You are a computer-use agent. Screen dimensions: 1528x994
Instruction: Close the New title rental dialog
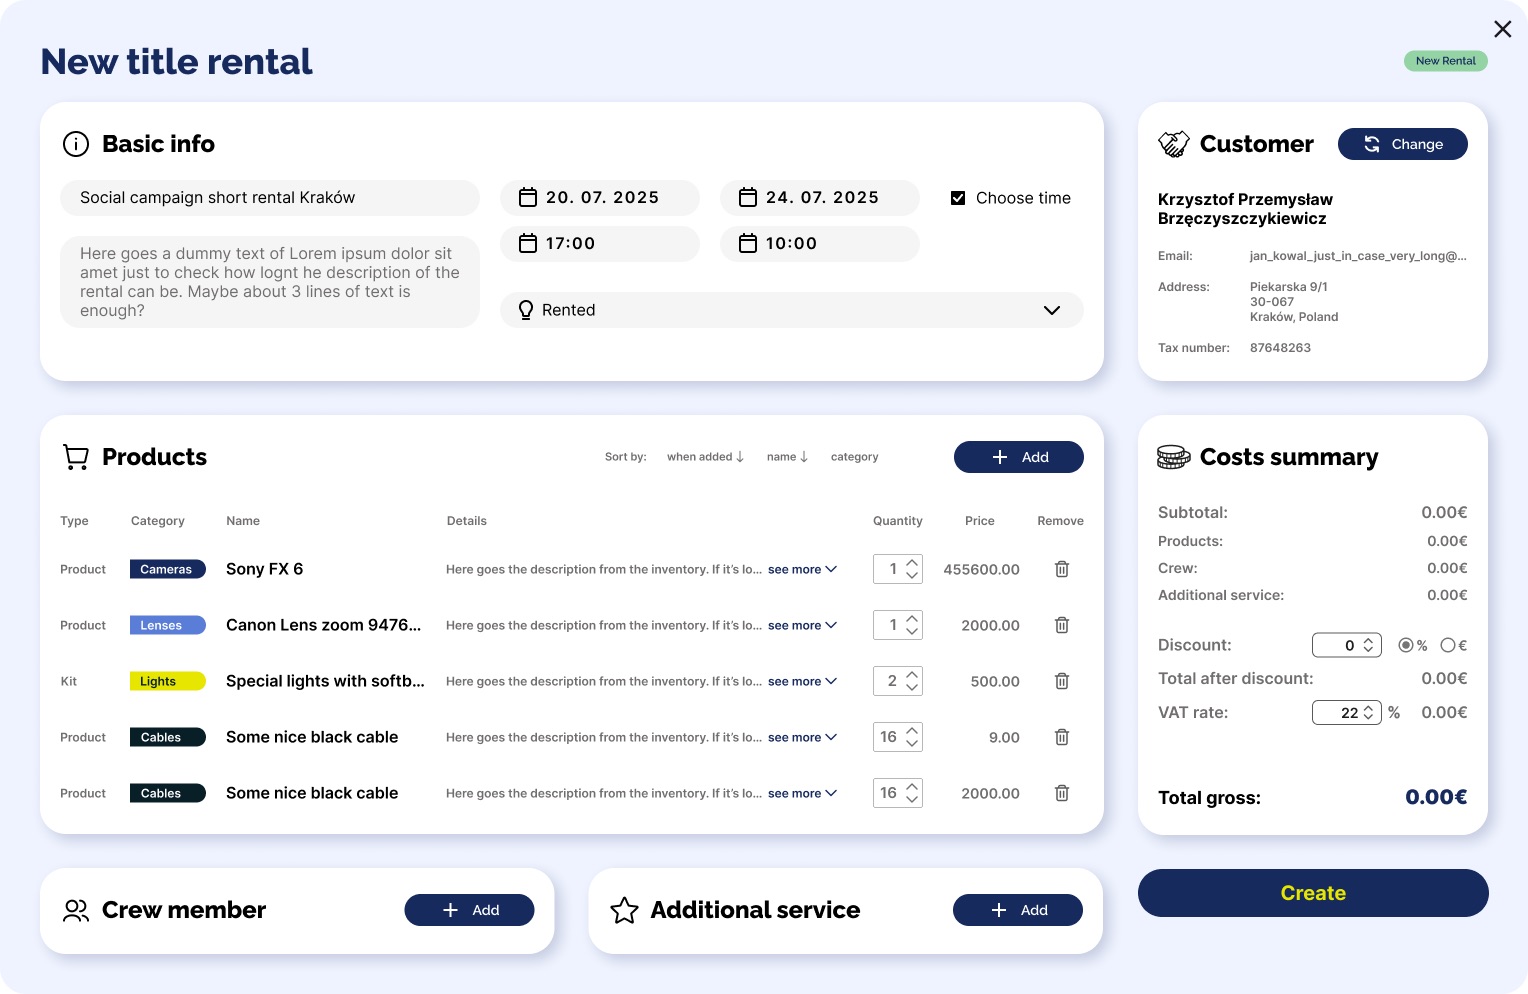click(1502, 29)
